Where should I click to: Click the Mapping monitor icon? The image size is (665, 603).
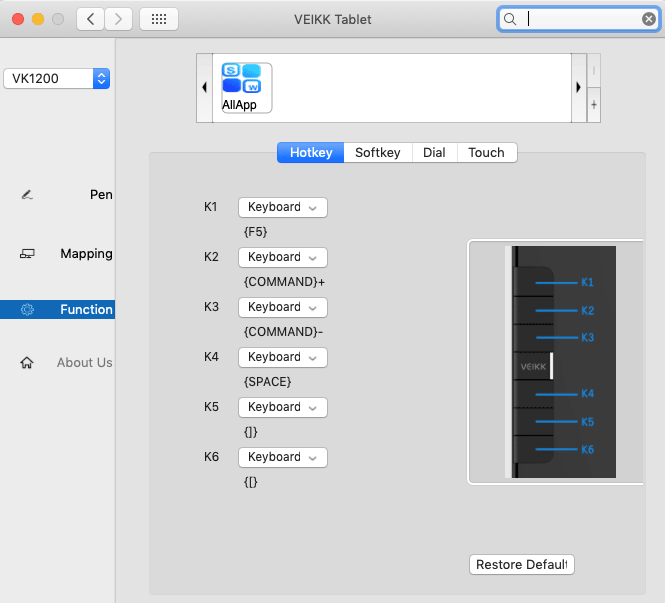pos(27,254)
